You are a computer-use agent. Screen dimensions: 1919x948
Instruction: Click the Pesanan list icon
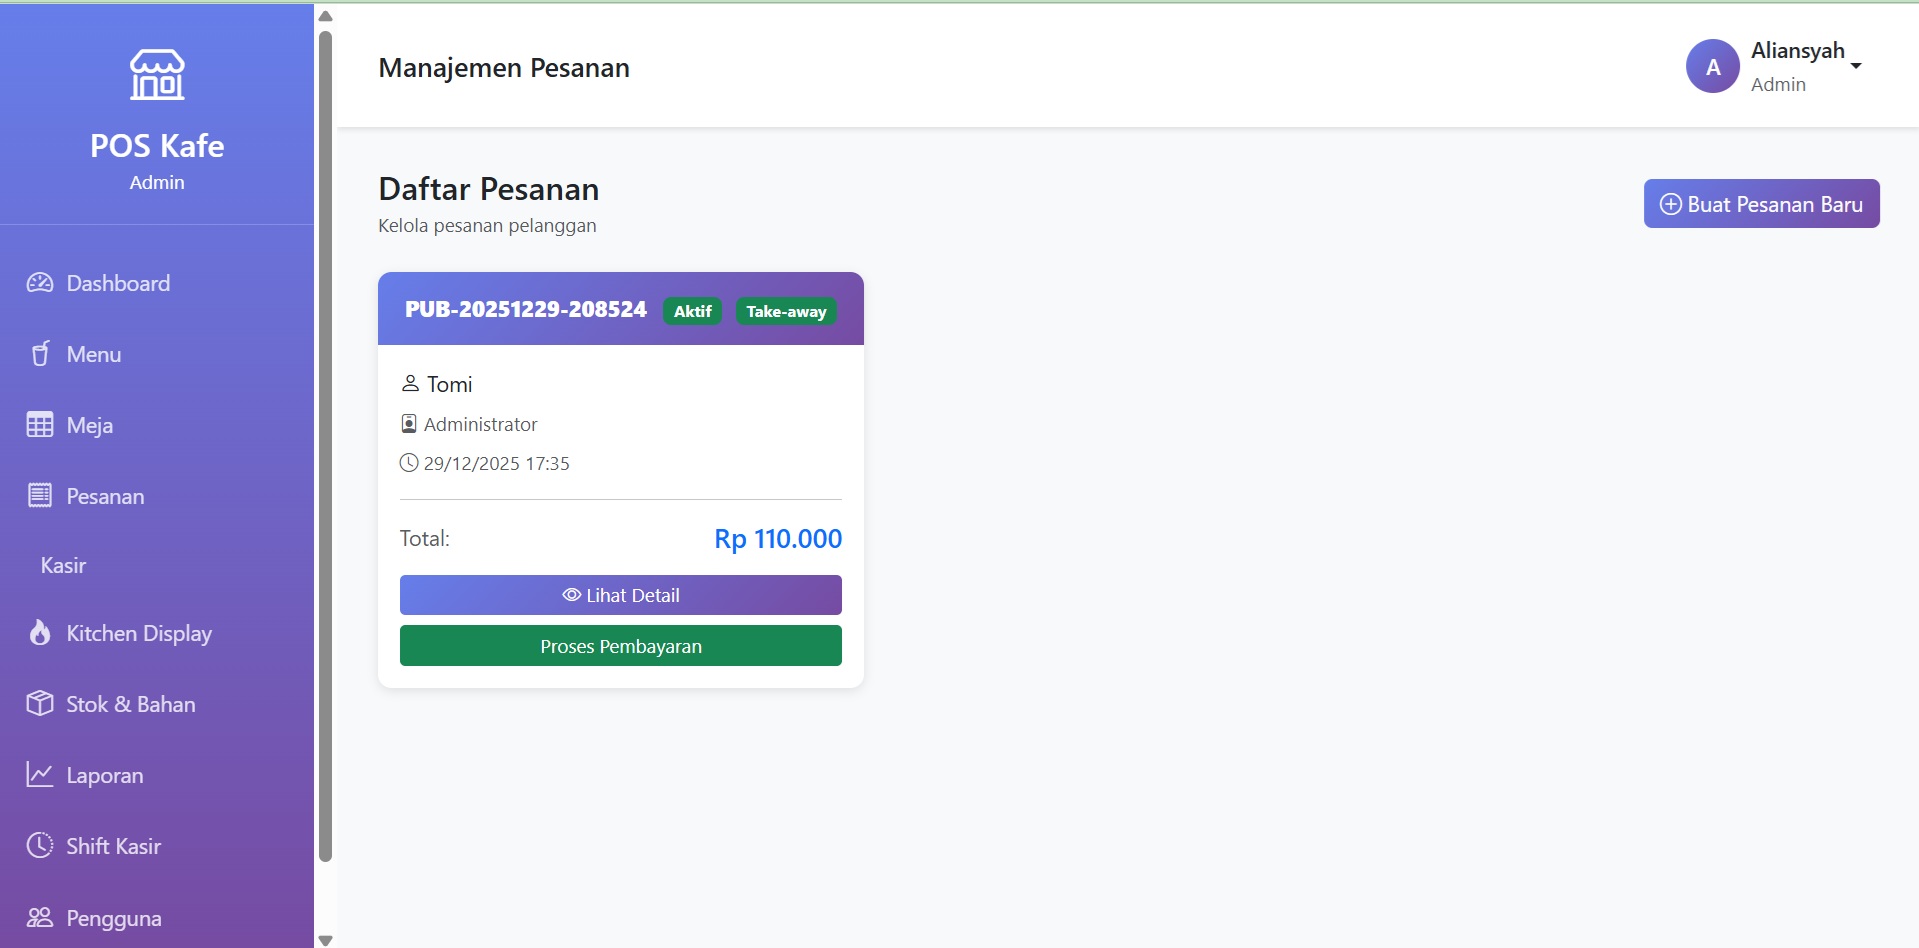pos(40,496)
